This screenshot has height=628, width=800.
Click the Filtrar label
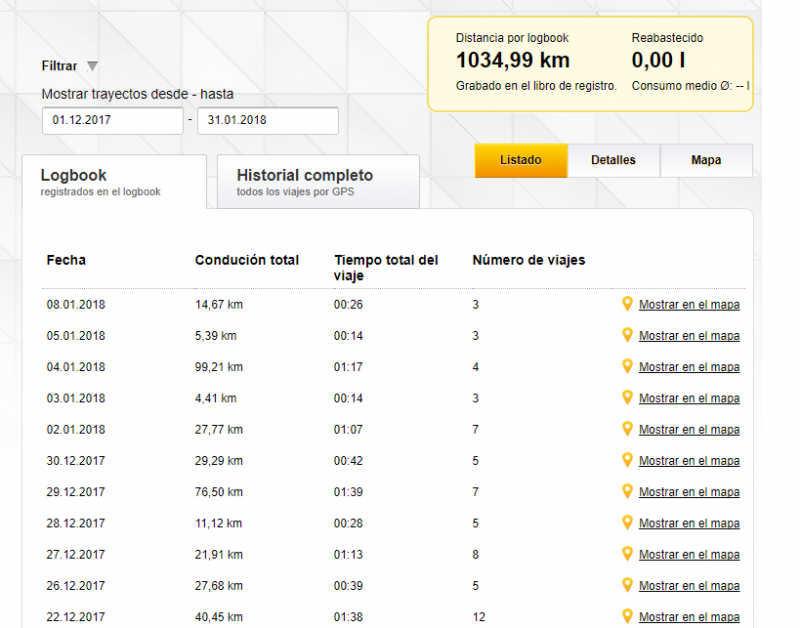pyautogui.click(x=59, y=66)
